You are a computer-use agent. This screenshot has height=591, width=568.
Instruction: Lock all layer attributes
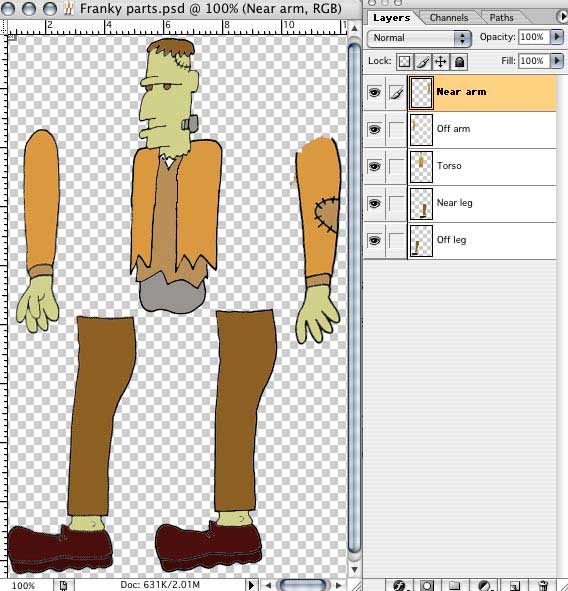click(x=459, y=61)
